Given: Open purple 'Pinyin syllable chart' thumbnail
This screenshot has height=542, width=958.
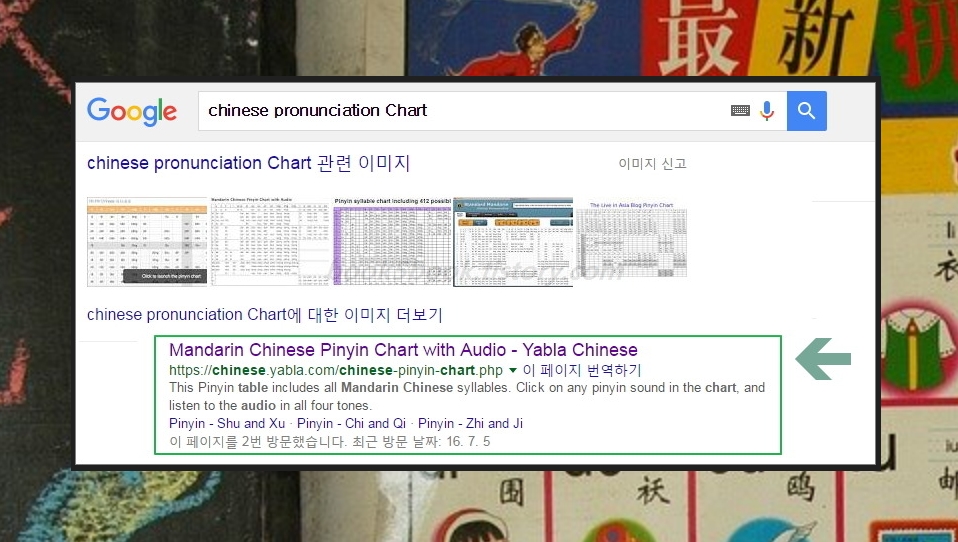Looking at the screenshot, I should 392,241.
